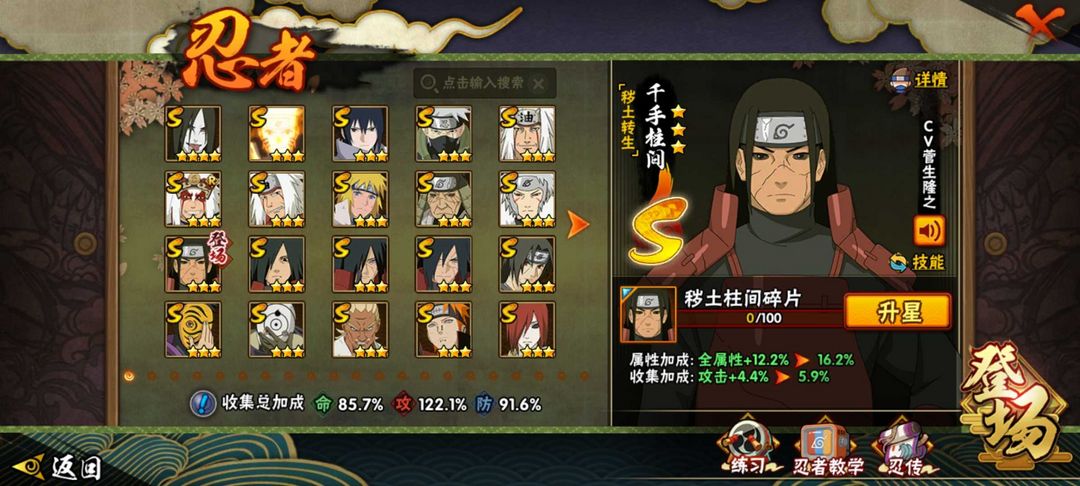
Task: Select the second page indicator dot
Action: tap(152, 376)
